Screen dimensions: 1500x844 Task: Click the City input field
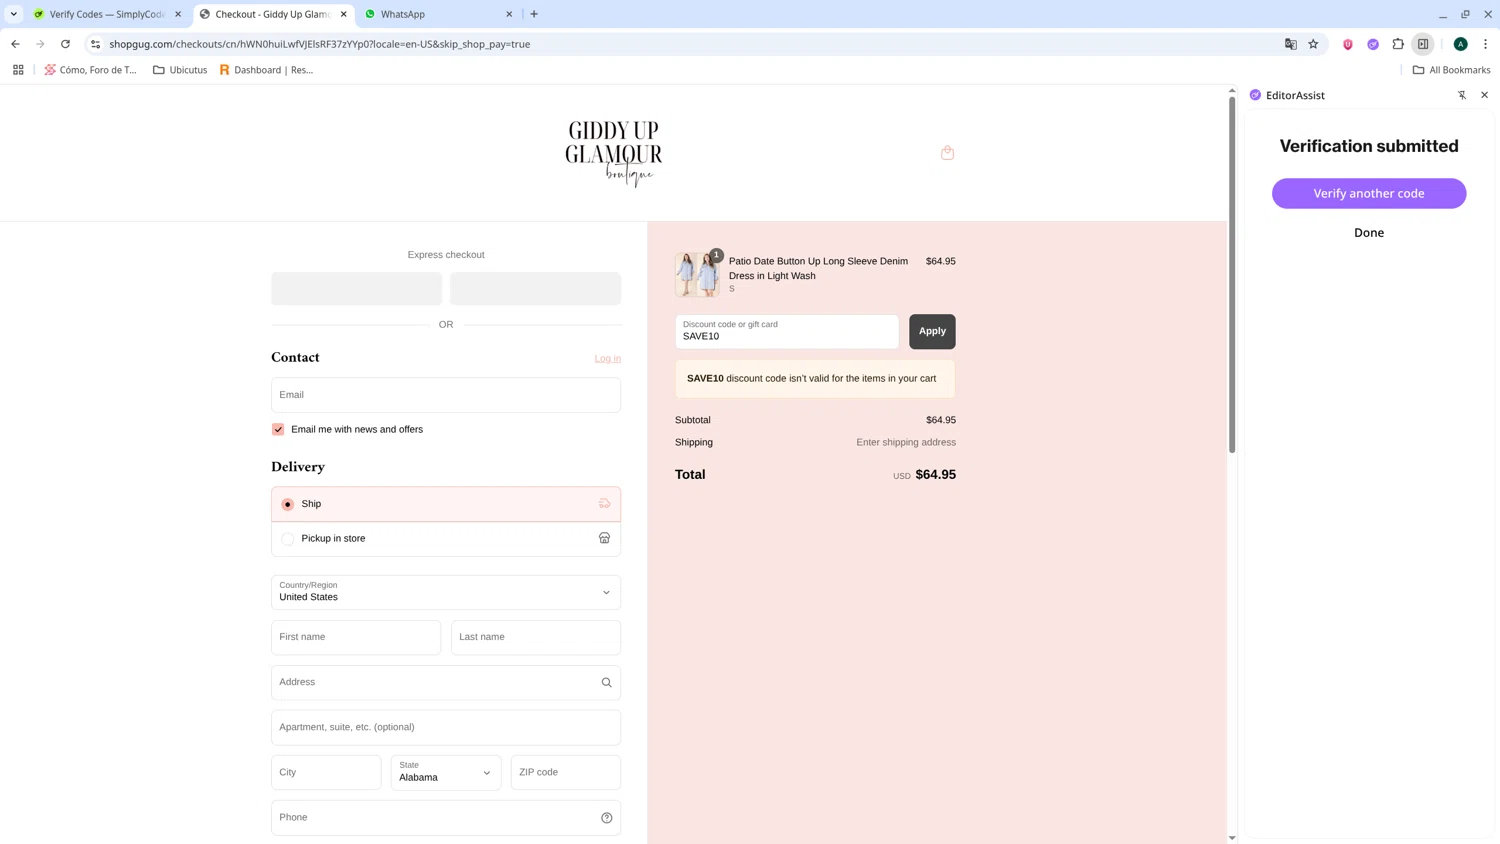[326, 772]
